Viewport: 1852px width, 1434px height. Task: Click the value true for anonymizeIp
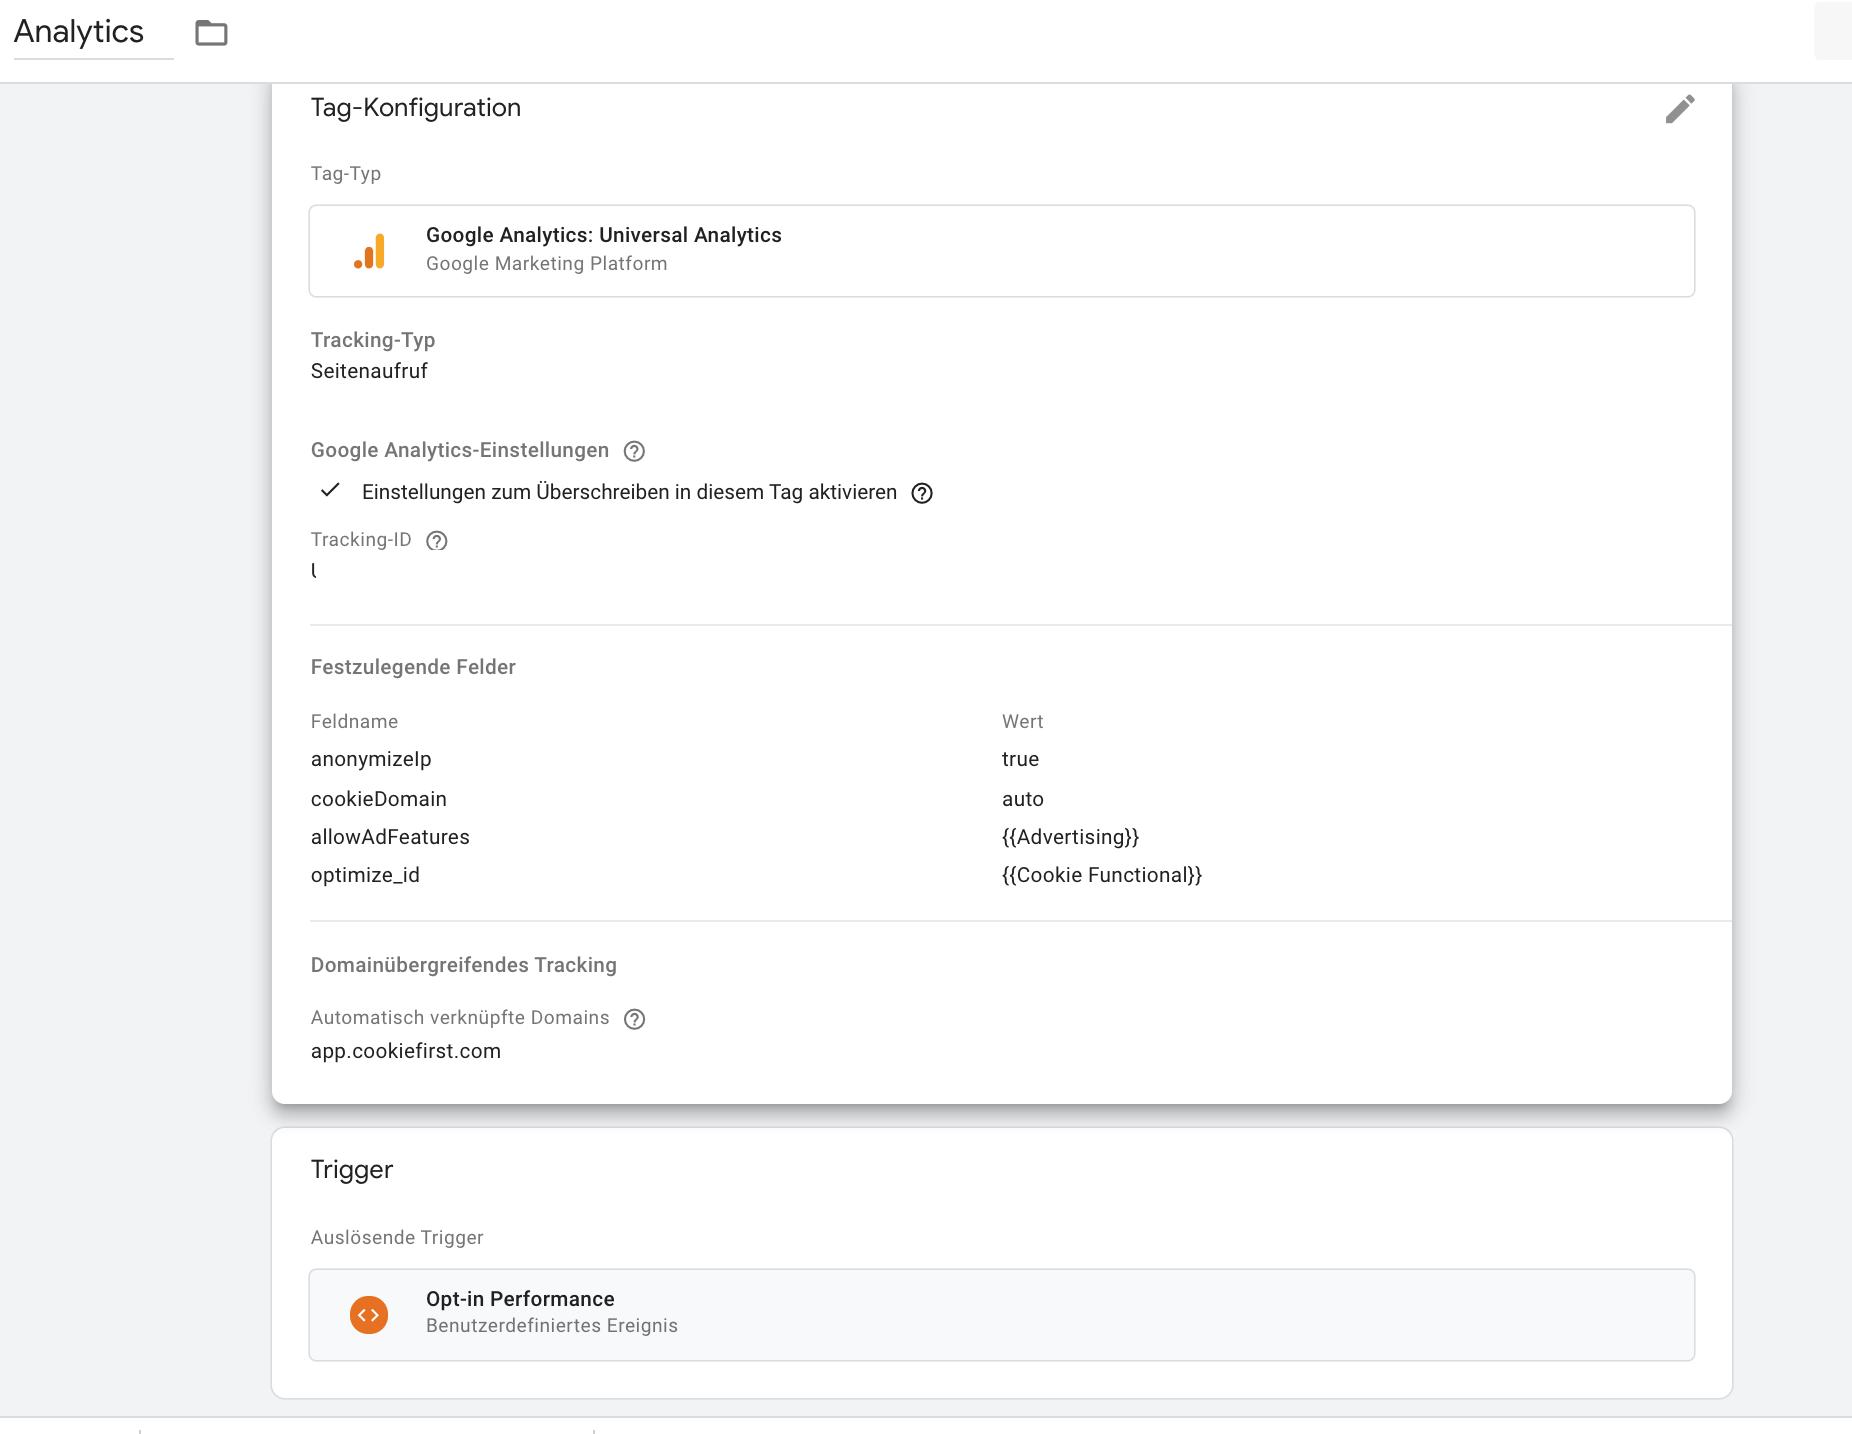(x=1020, y=759)
